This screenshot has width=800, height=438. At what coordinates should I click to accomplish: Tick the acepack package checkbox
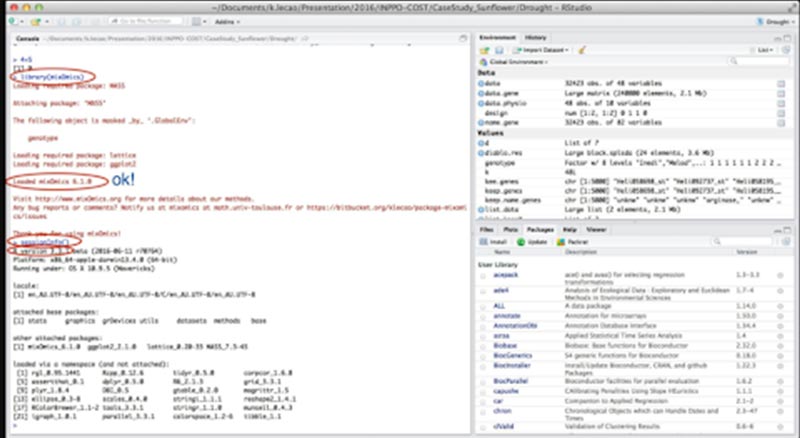tap(483, 276)
